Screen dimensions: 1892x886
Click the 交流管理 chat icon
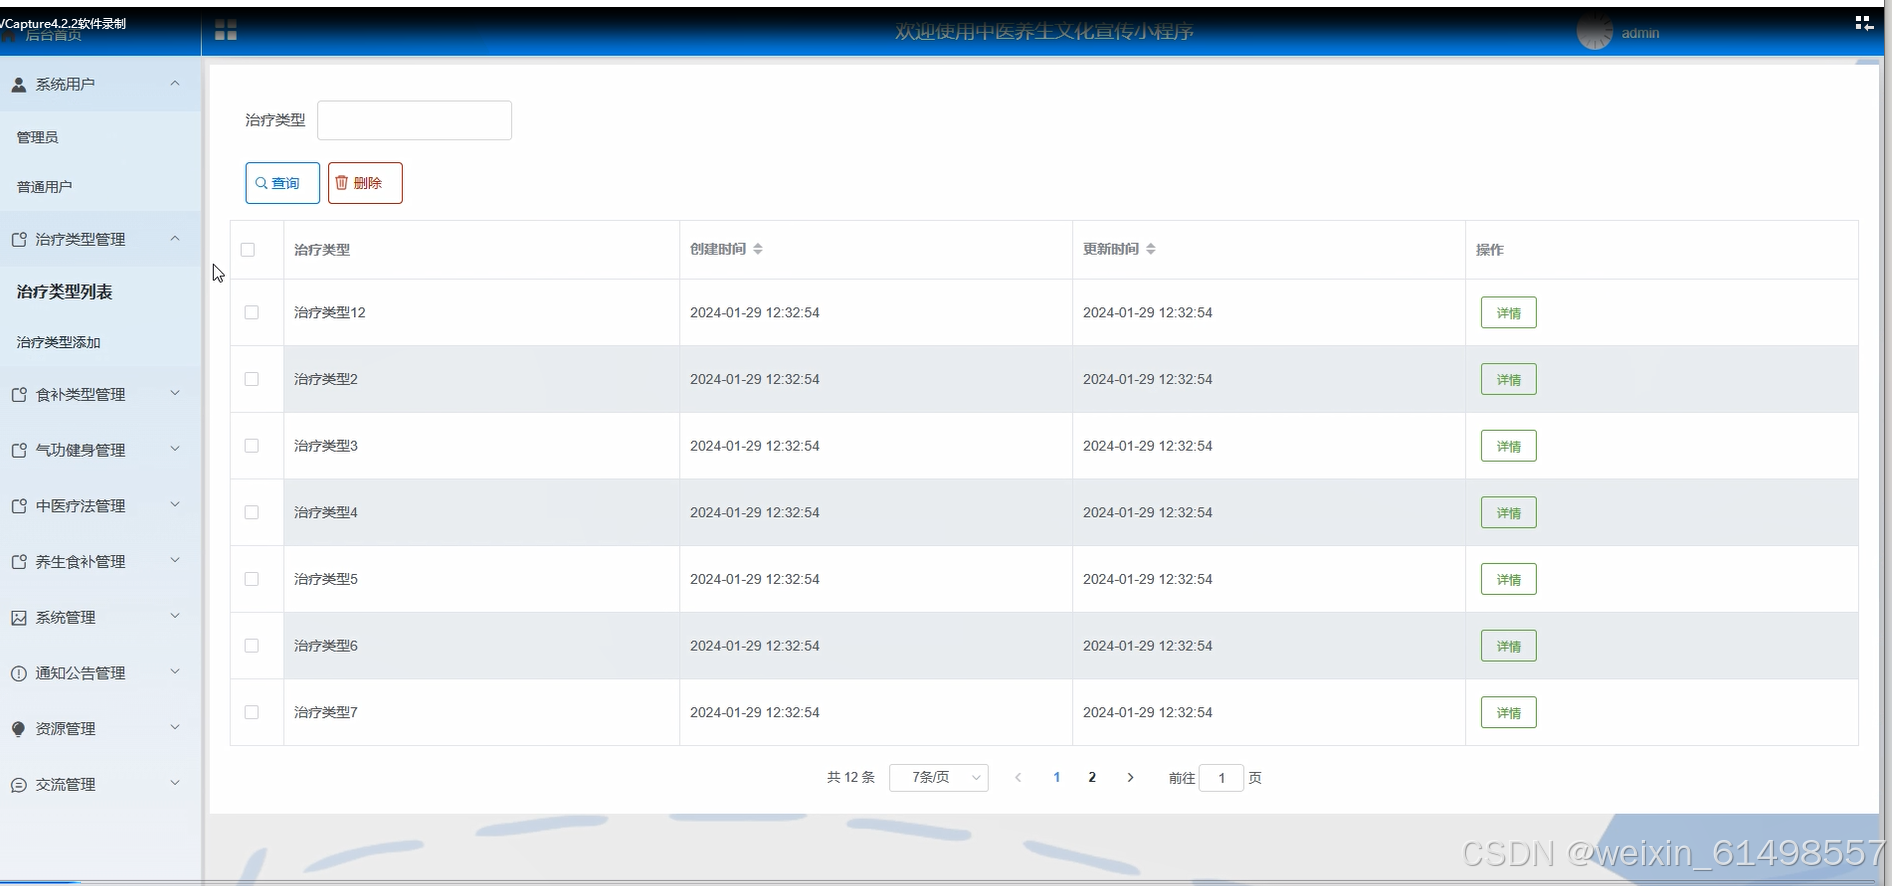coord(19,785)
